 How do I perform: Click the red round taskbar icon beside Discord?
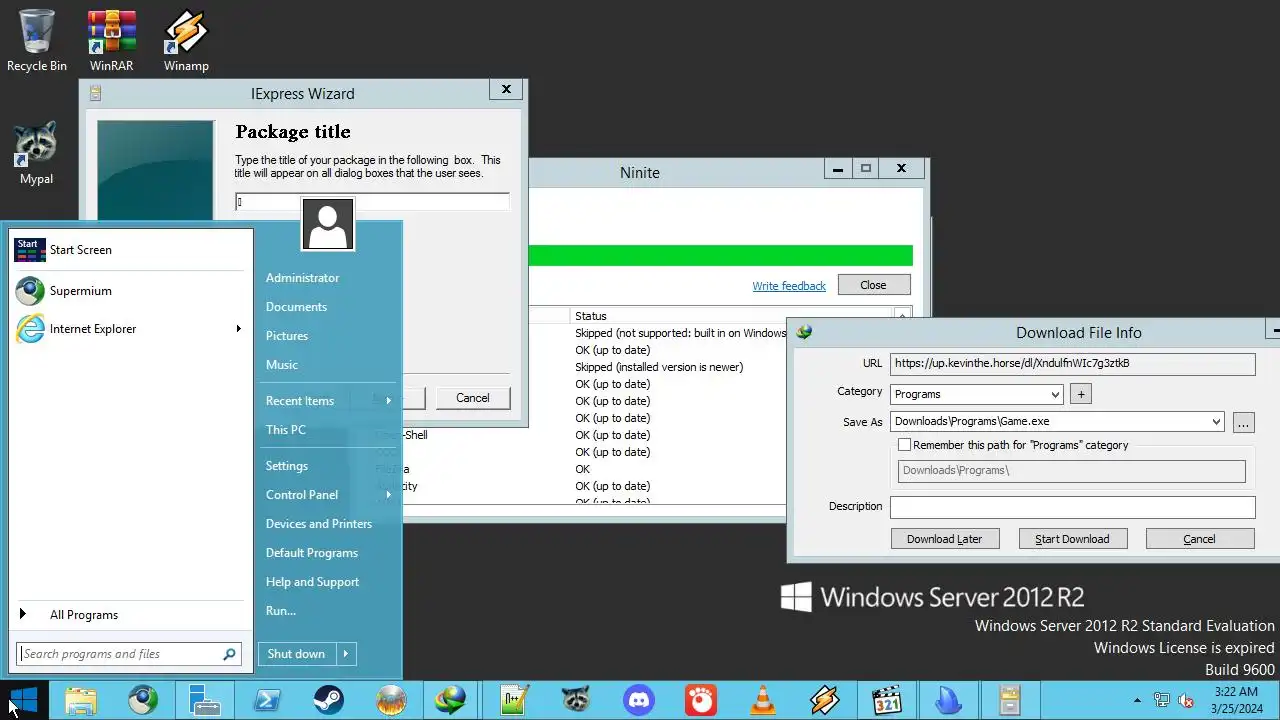click(701, 700)
